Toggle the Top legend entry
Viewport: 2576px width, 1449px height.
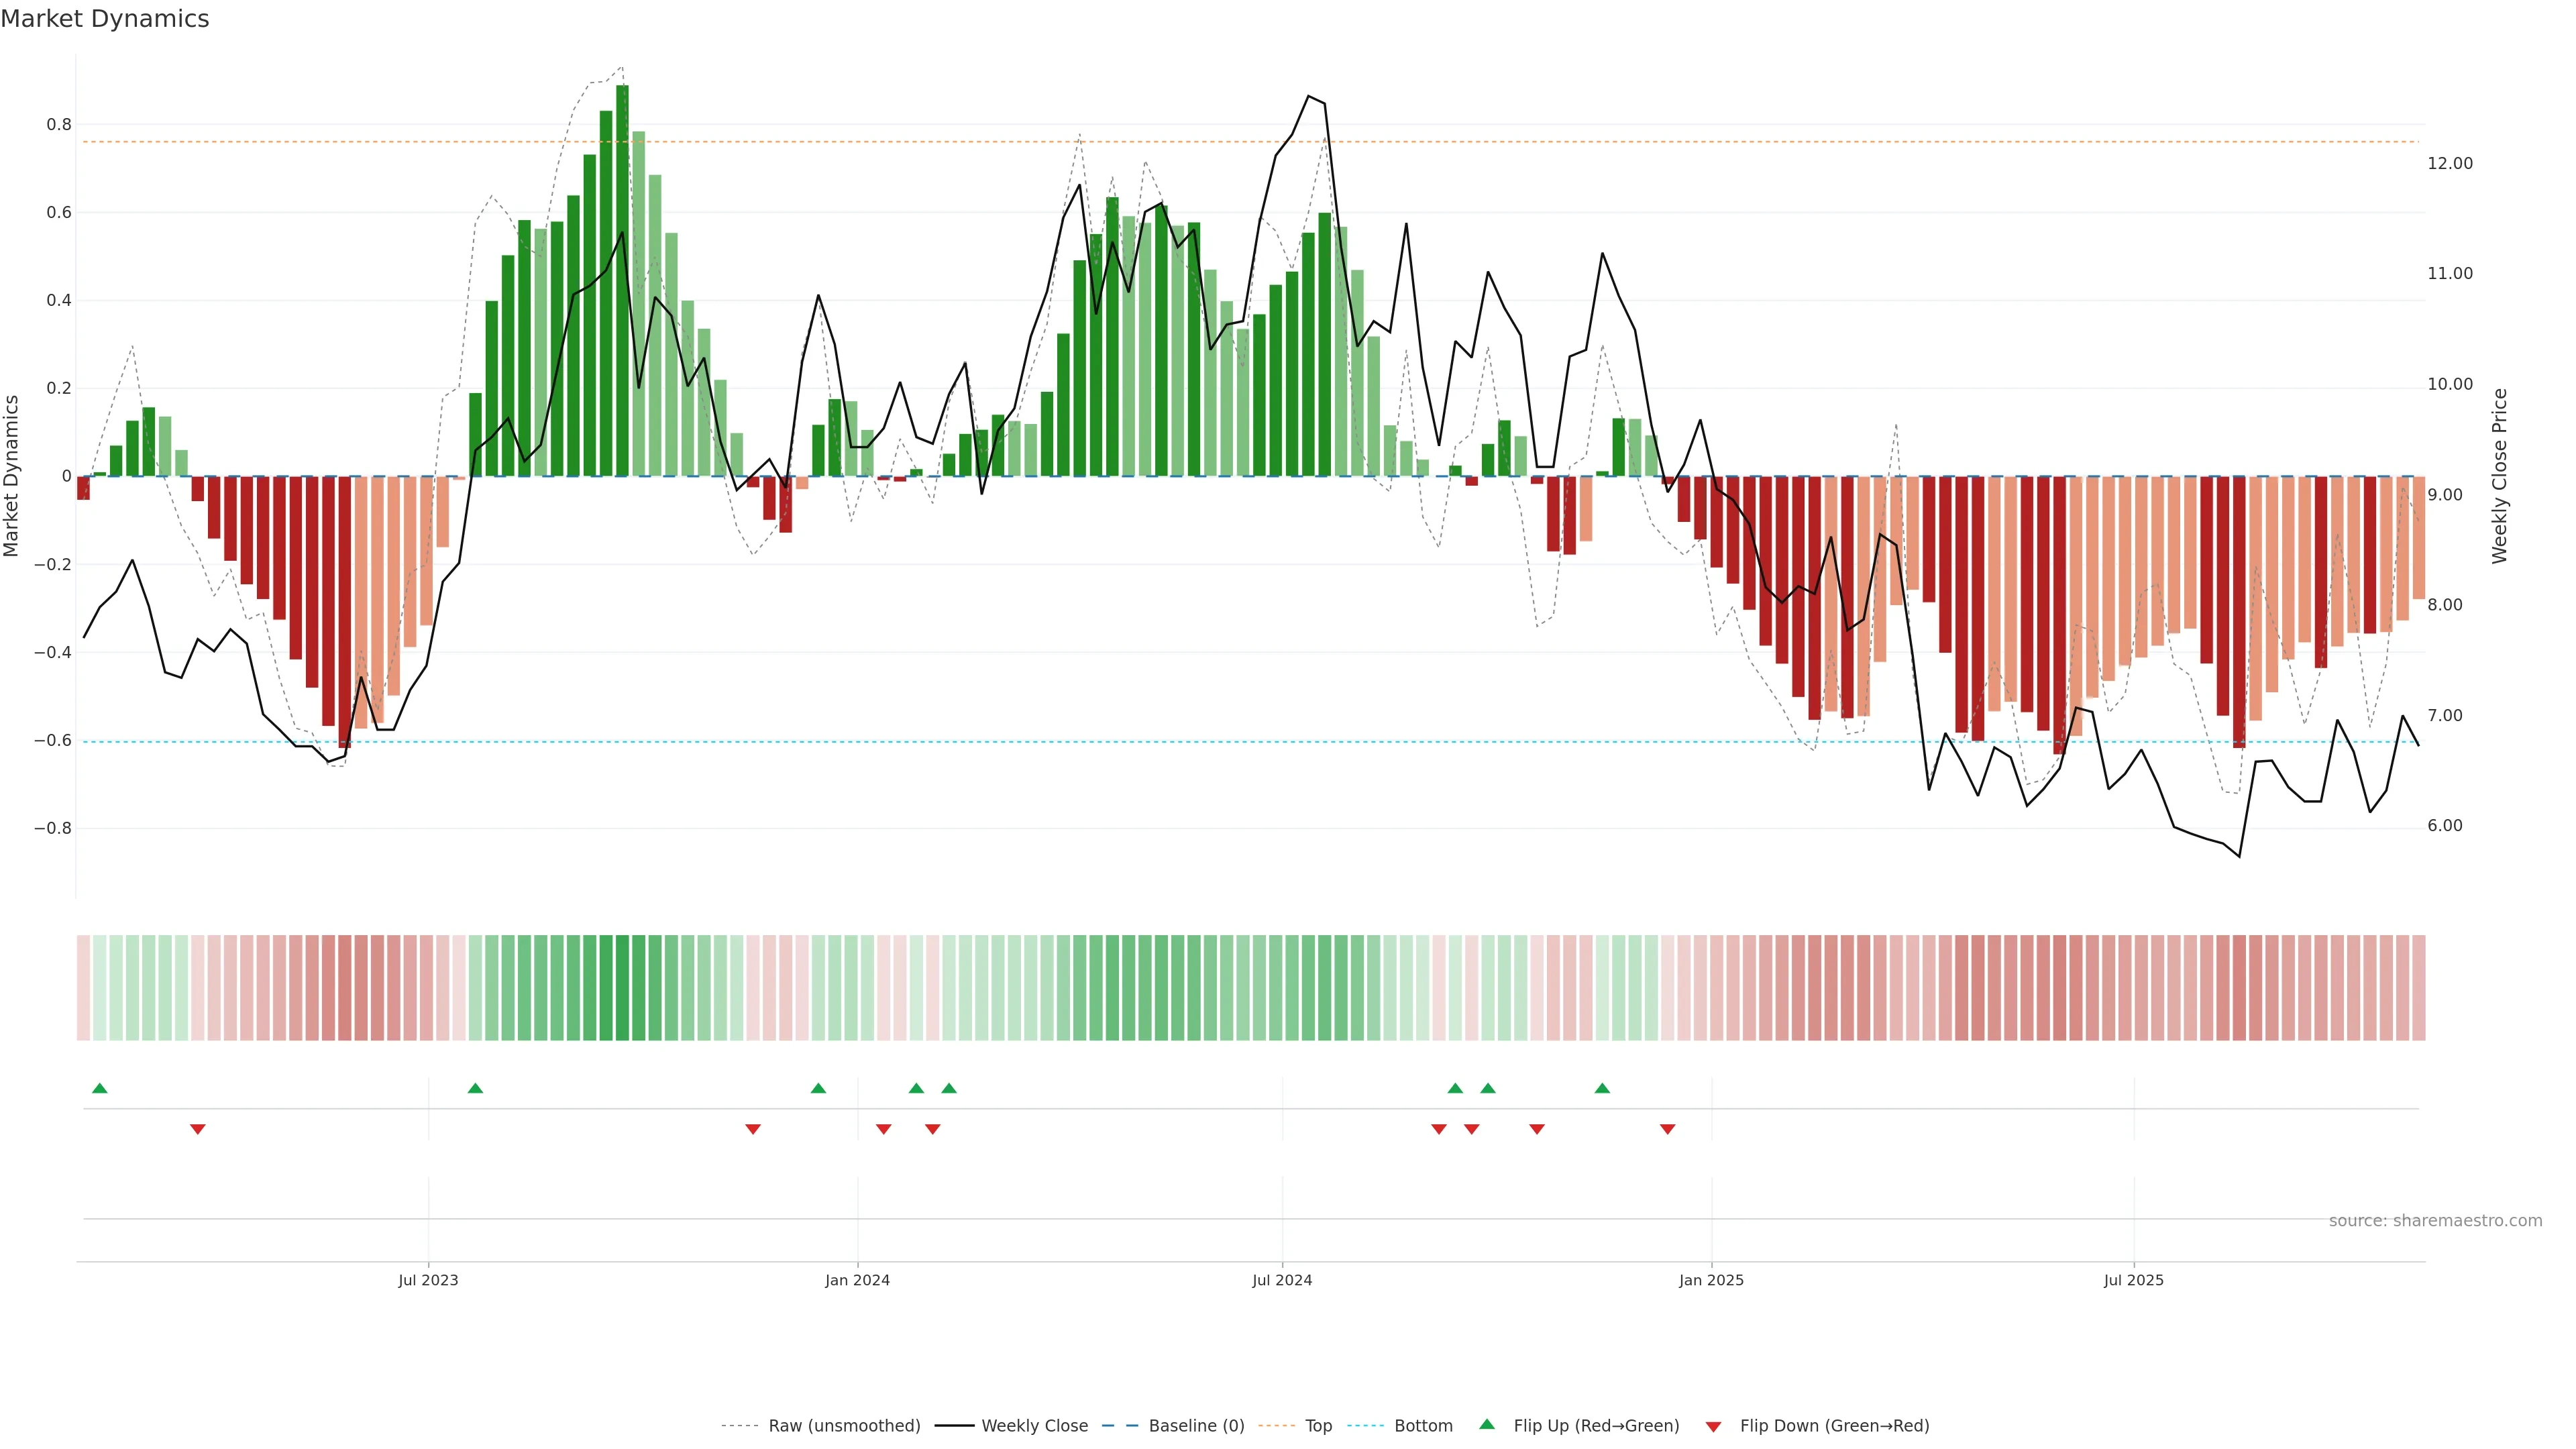1318,1426
